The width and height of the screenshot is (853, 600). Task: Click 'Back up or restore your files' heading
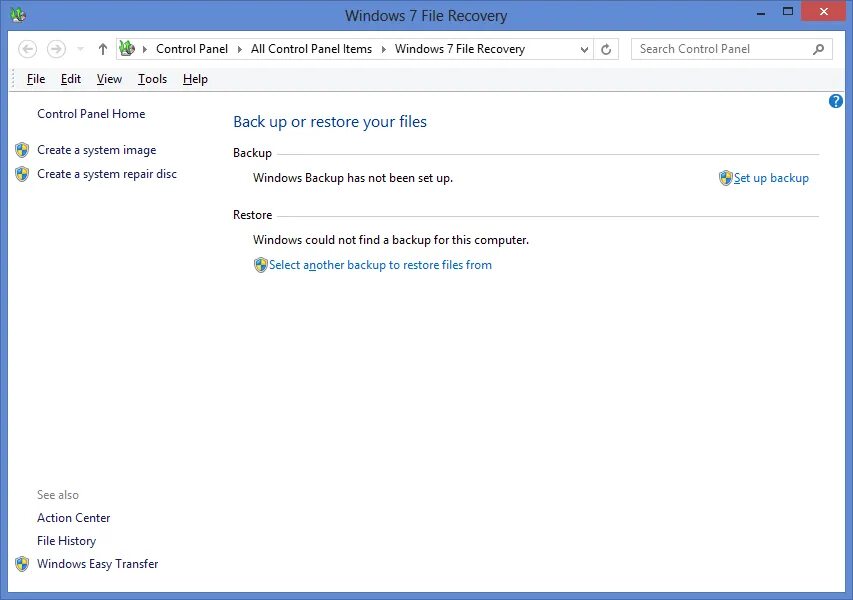[x=330, y=122]
